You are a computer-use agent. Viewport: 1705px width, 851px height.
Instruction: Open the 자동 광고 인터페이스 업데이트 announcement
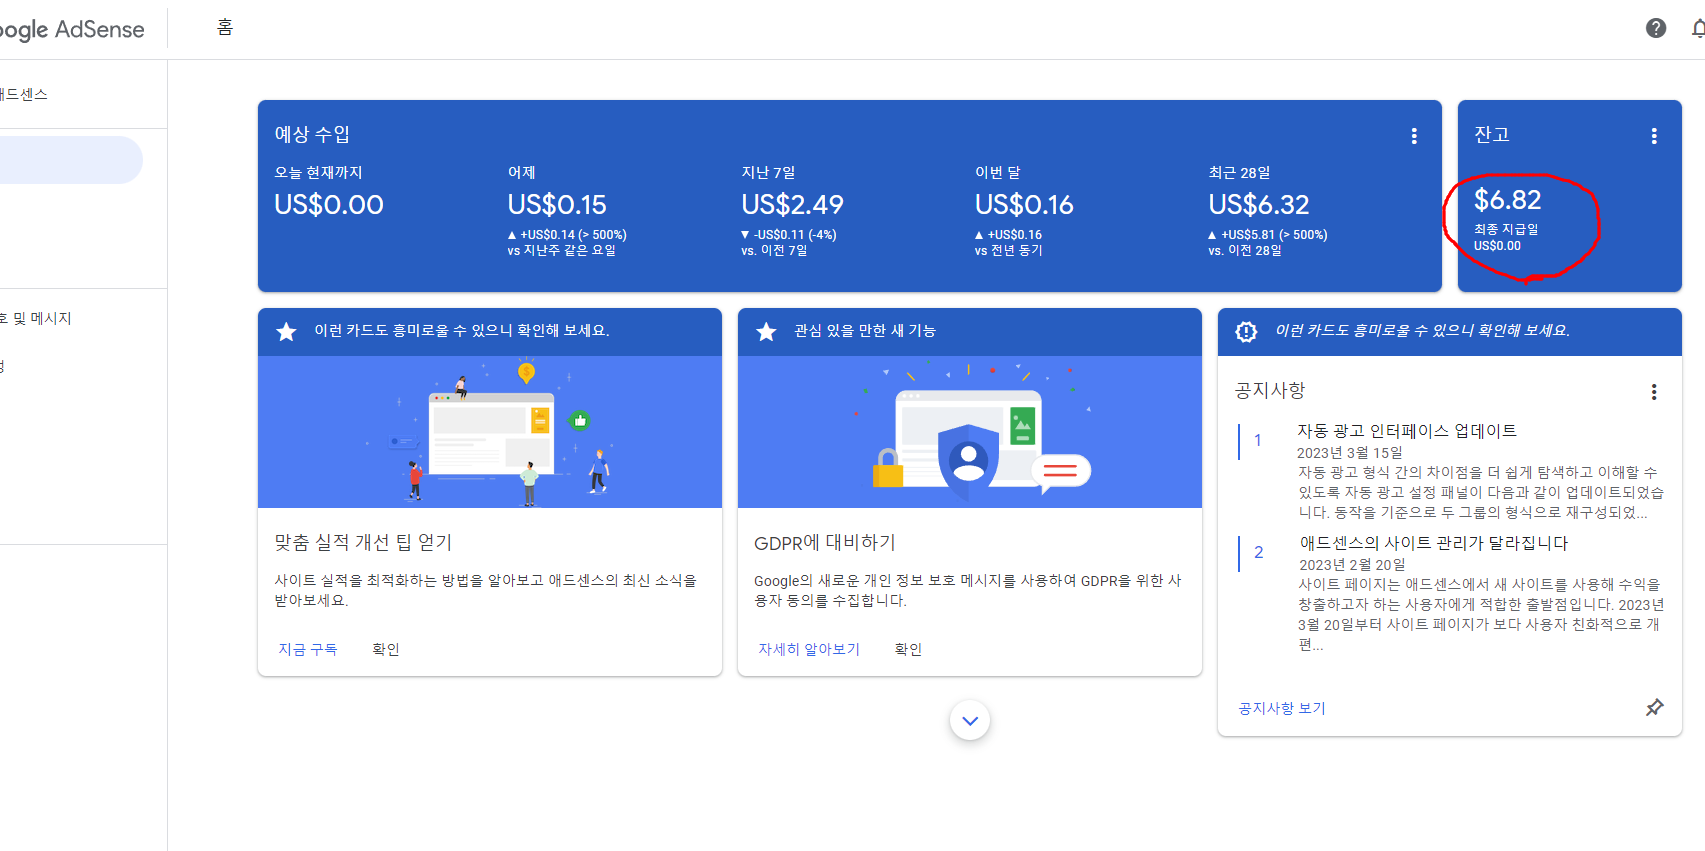1407,431
